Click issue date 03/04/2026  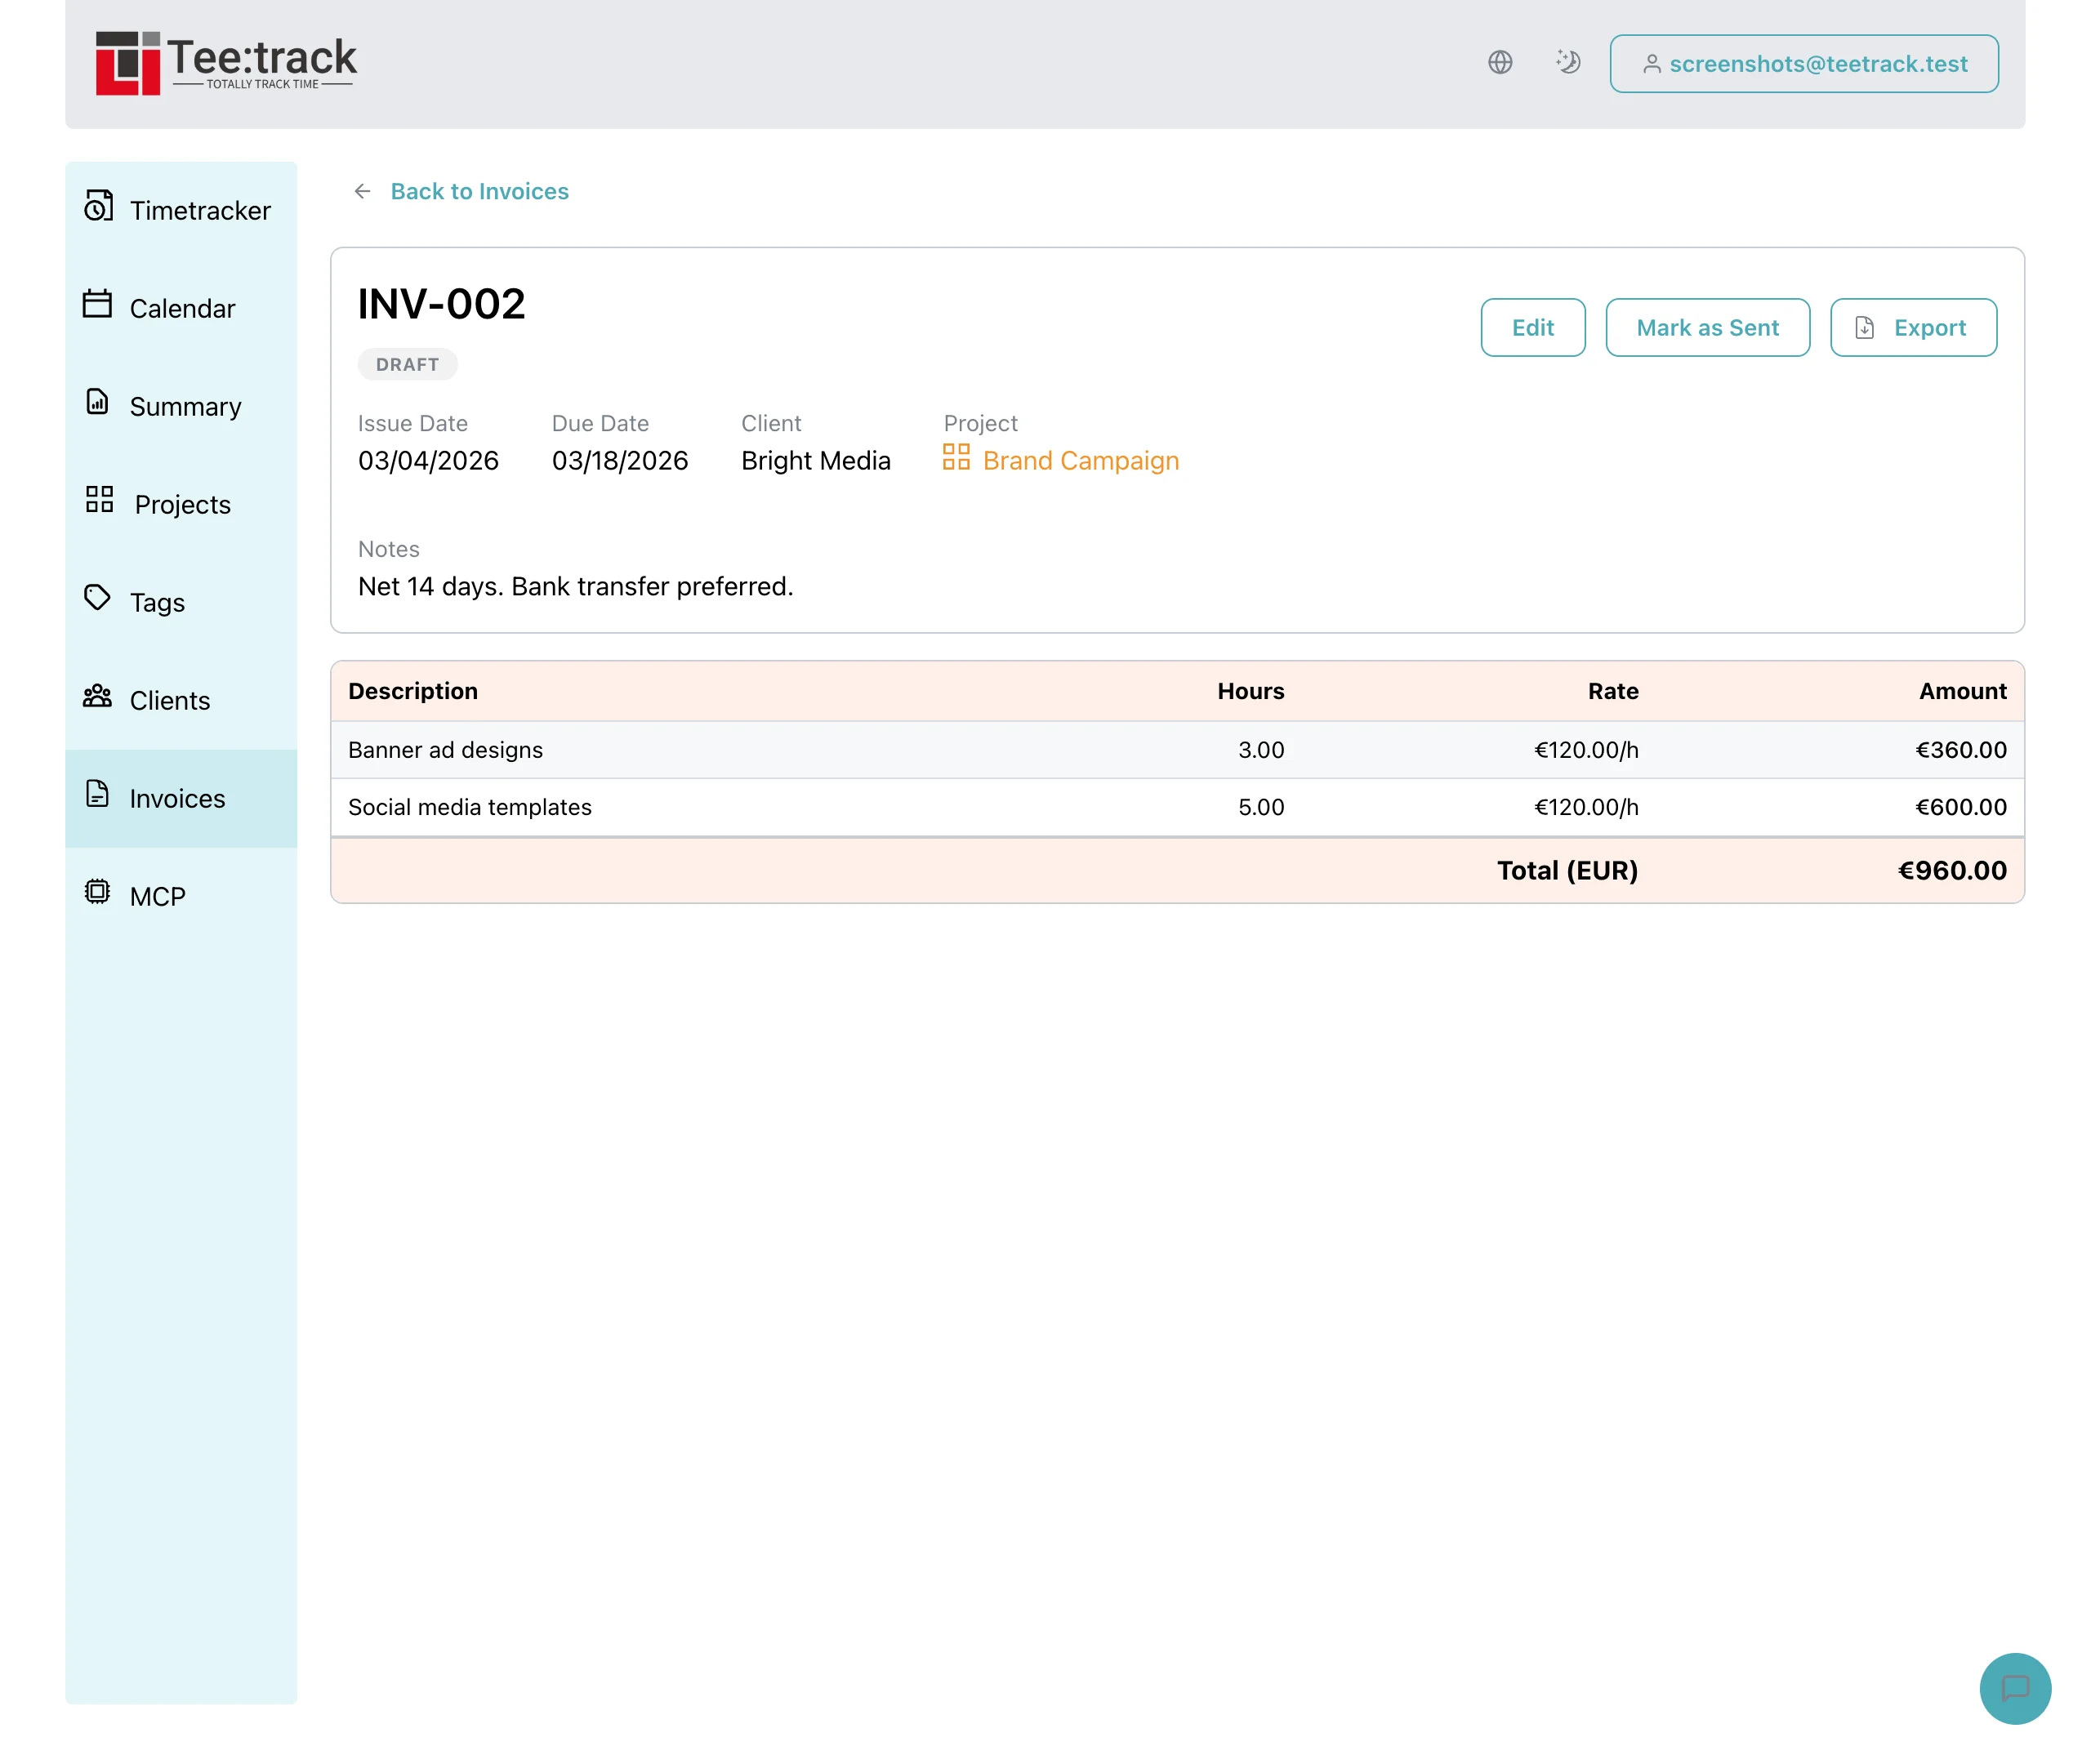[428, 461]
